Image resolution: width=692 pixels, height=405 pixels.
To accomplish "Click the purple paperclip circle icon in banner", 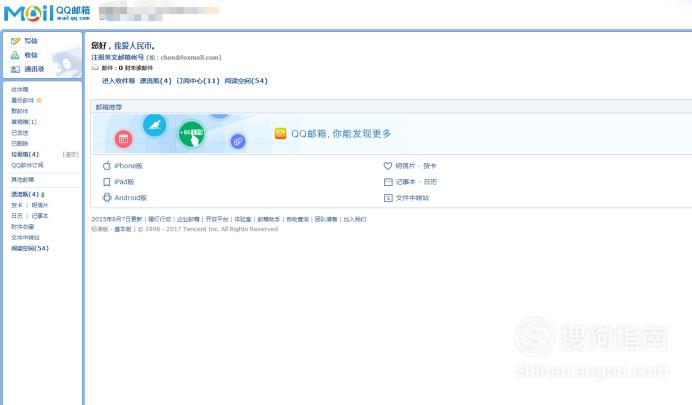I will 238,141.
